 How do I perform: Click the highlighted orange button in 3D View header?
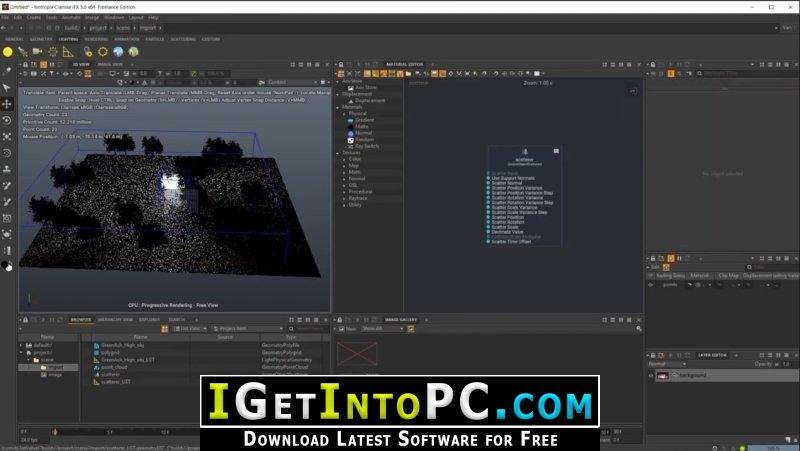(x=43, y=65)
